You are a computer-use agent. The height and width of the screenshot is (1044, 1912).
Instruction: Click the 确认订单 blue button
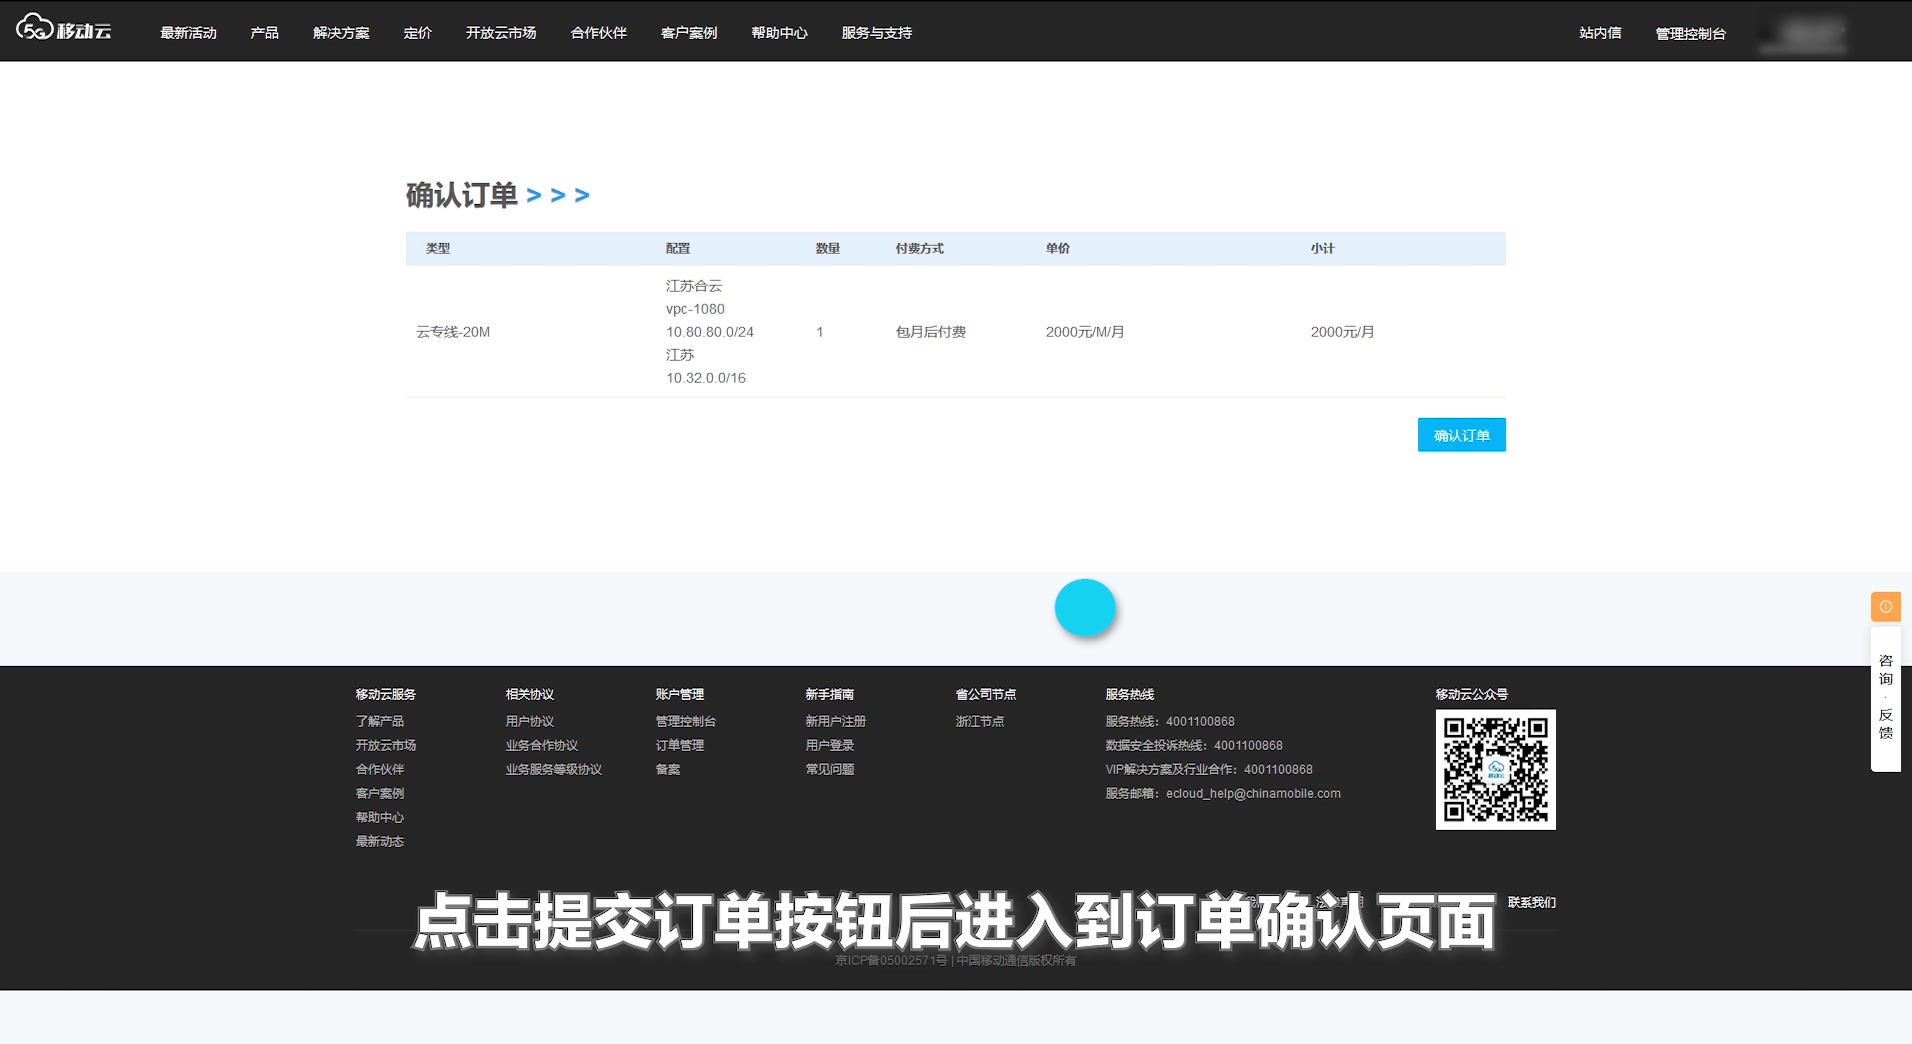(1460, 434)
